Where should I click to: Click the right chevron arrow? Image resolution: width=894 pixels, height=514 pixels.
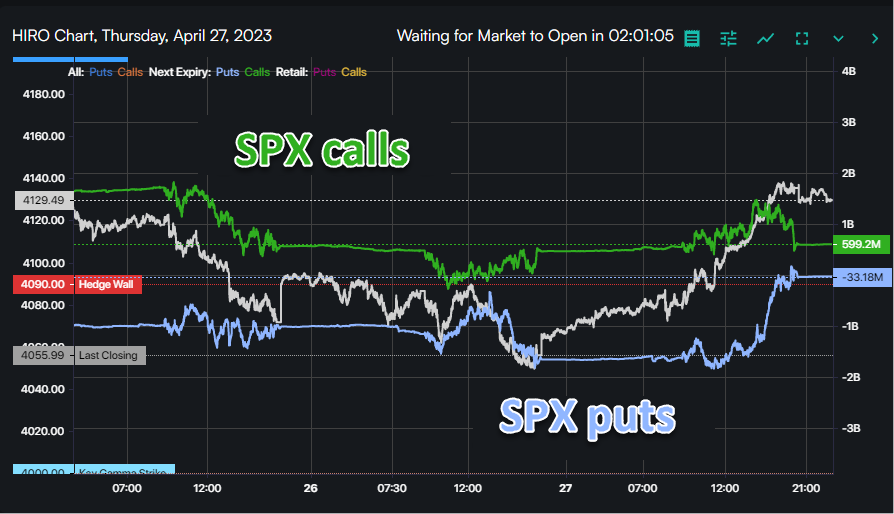pyautogui.click(x=871, y=38)
